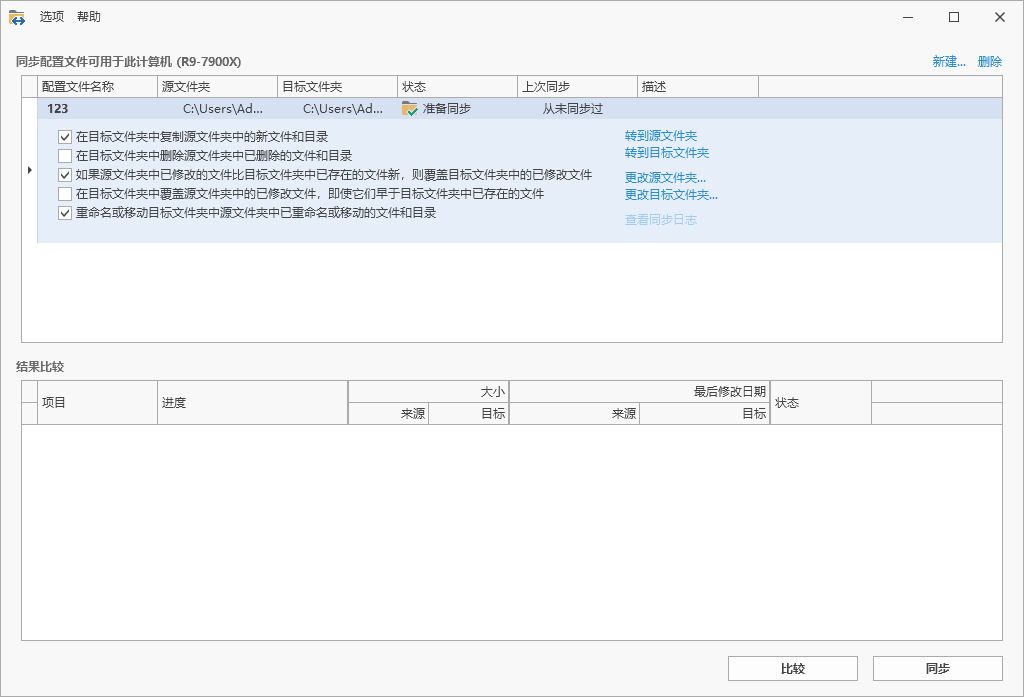Viewport: 1024px width, 697px height.
Task: Click 删除 link to delete profile
Action: click(x=989, y=62)
